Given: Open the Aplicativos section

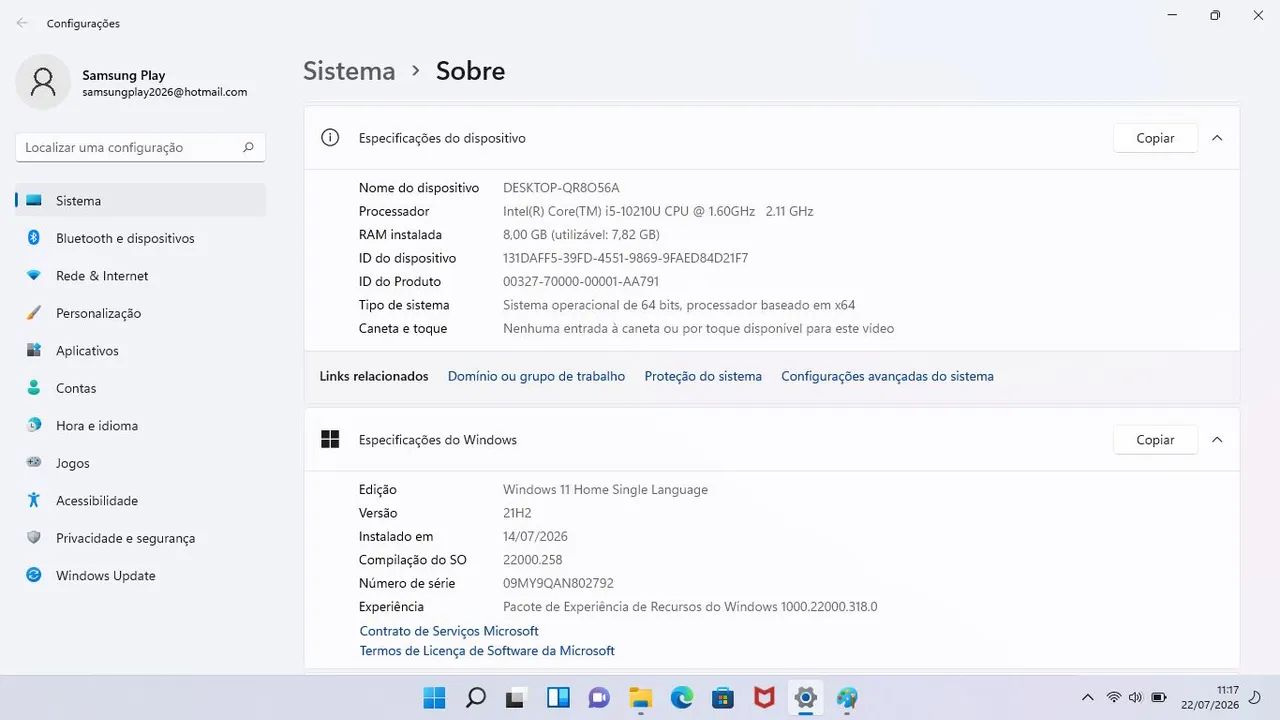Looking at the screenshot, I should click(x=140, y=350).
